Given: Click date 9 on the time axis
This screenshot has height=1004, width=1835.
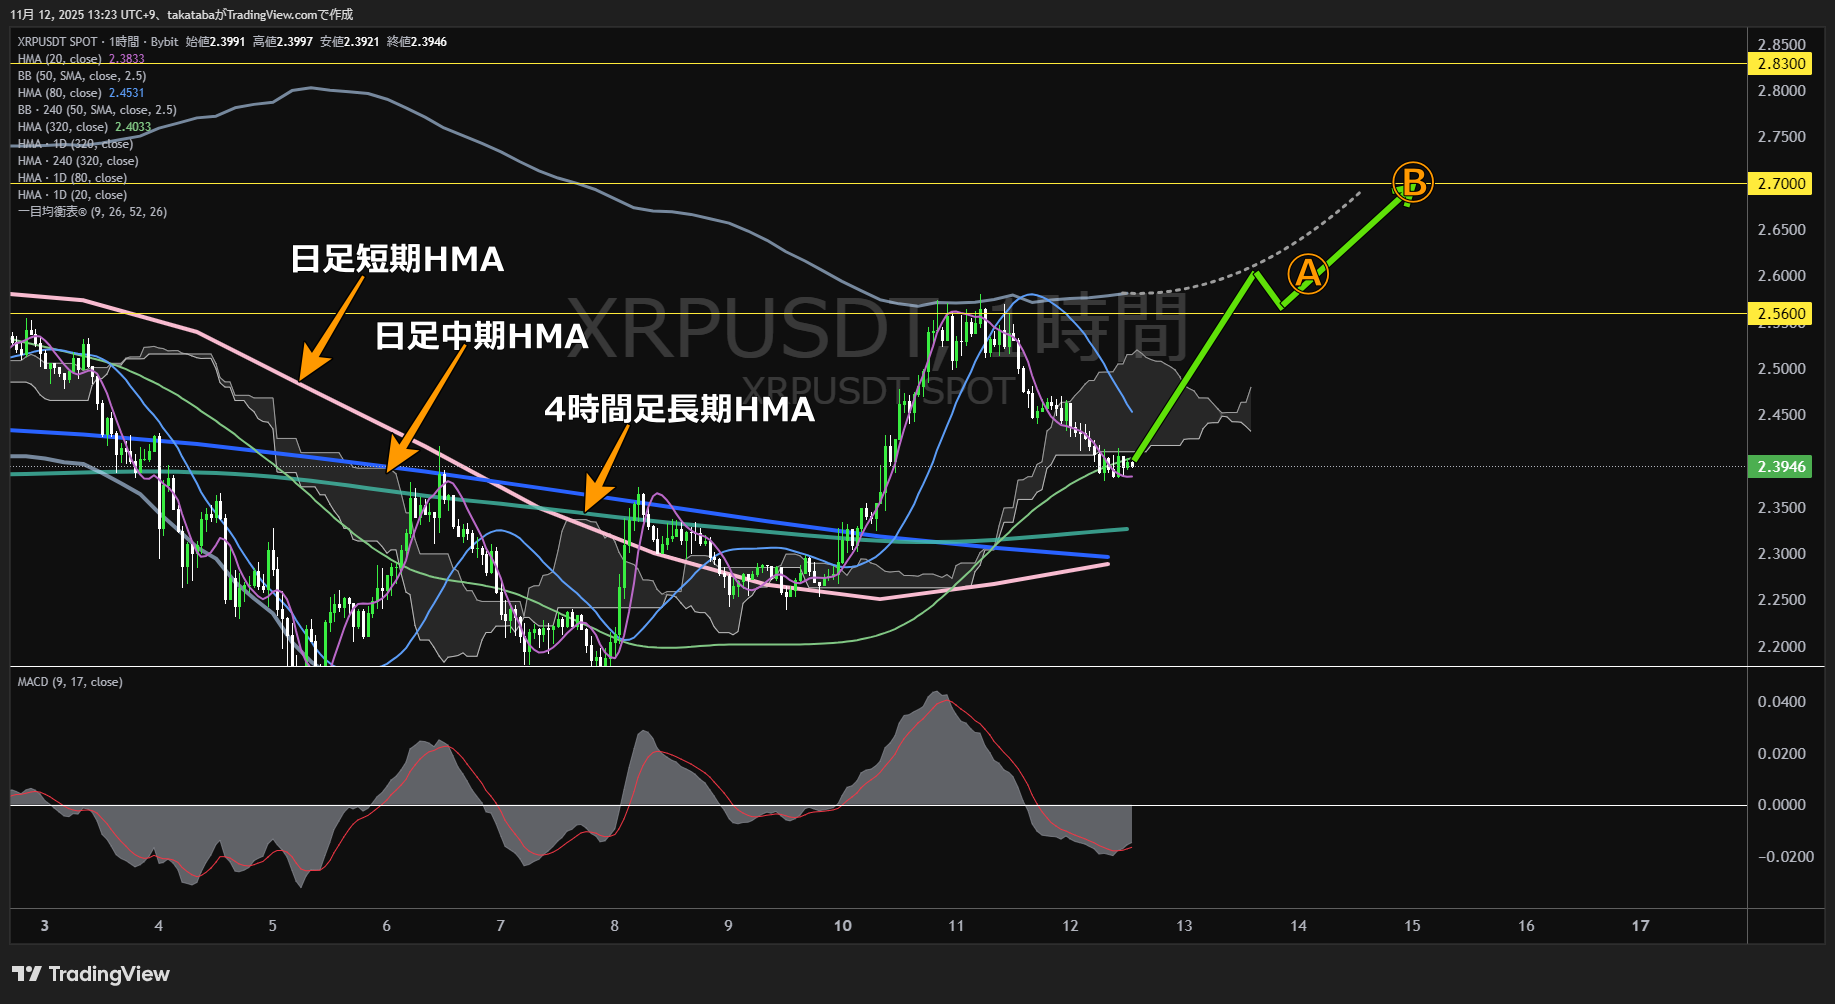Looking at the screenshot, I should pyautogui.click(x=728, y=926).
